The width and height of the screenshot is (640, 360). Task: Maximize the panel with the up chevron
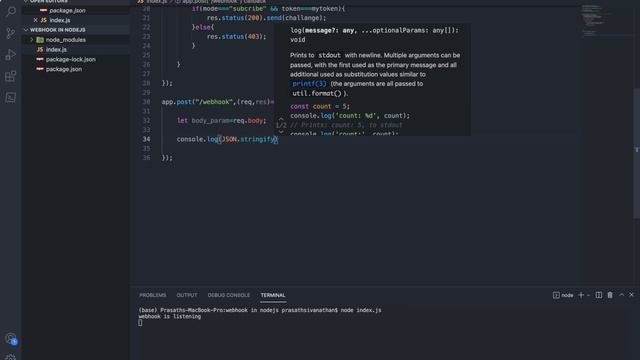[x=622, y=295]
